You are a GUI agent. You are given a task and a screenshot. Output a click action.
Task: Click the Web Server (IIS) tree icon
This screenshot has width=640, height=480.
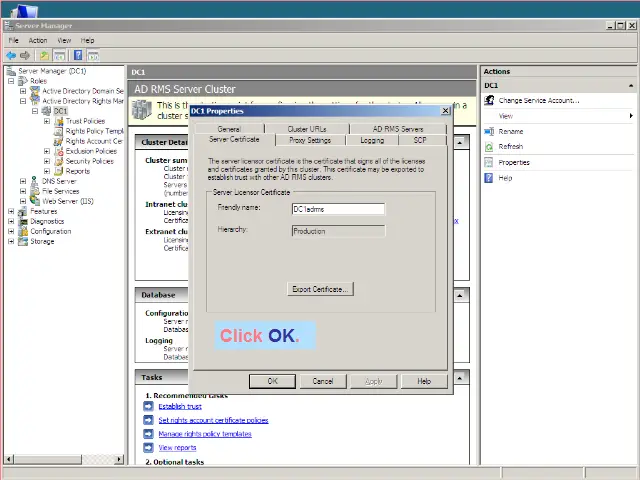click(35, 201)
